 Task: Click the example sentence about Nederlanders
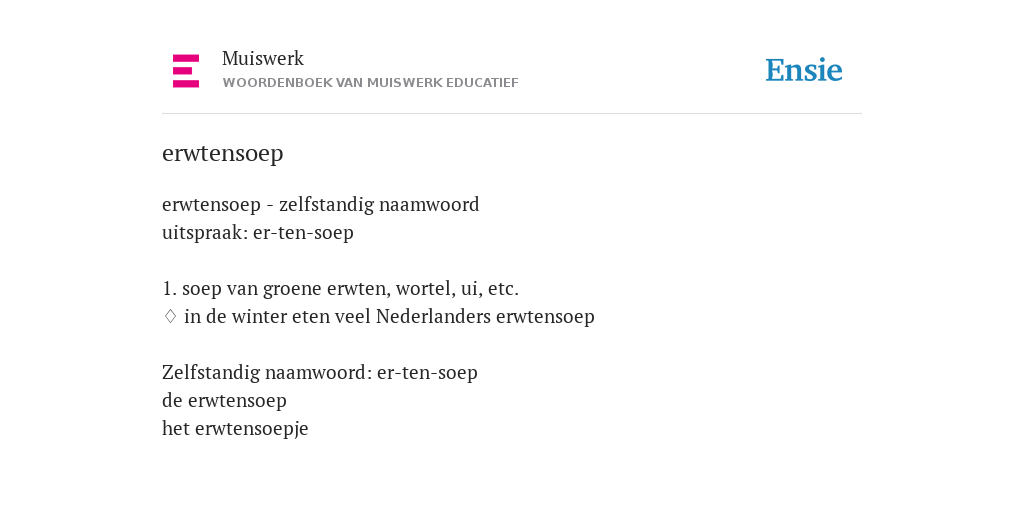tap(389, 317)
